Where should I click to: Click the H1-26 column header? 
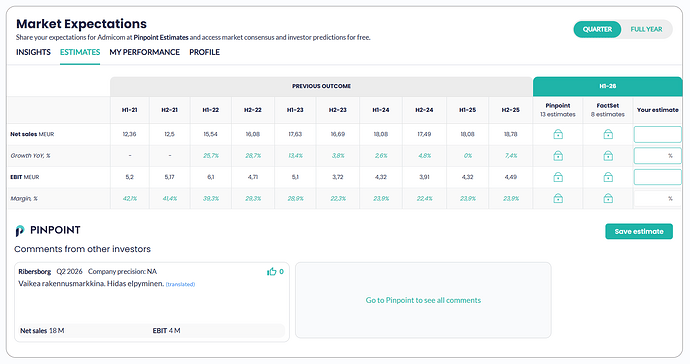point(607,86)
